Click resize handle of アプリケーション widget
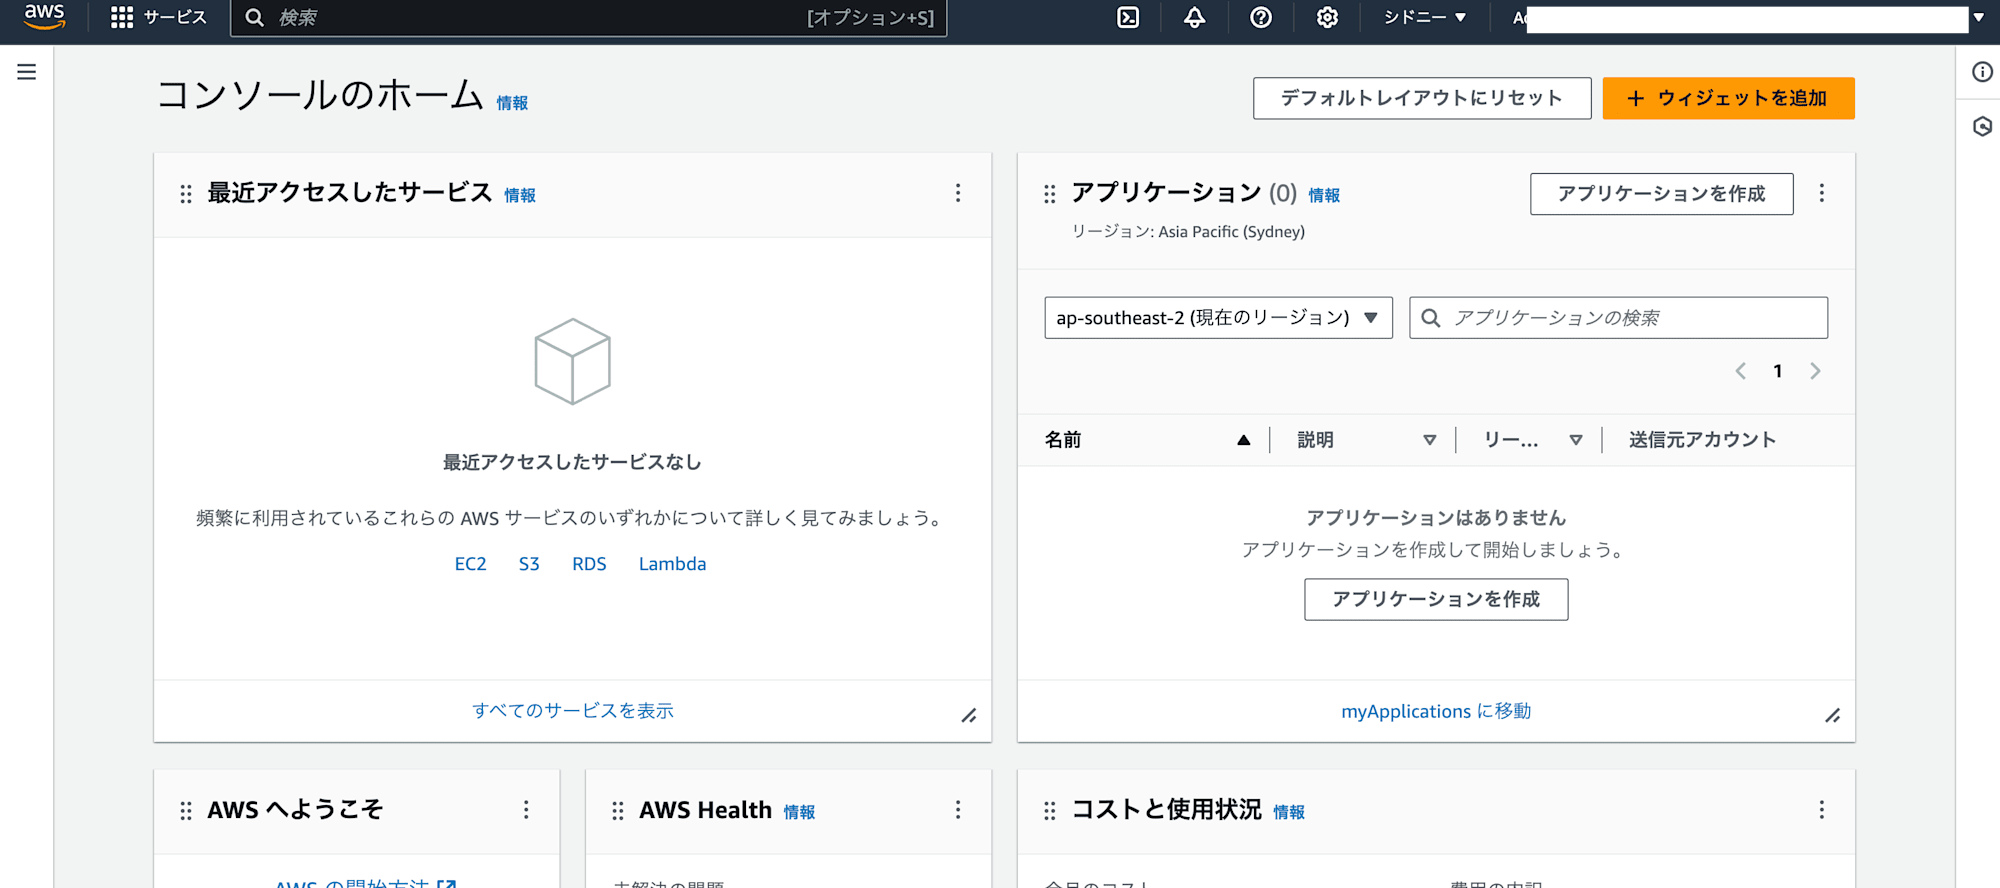The height and width of the screenshot is (888, 2000). click(x=1833, y=716)
